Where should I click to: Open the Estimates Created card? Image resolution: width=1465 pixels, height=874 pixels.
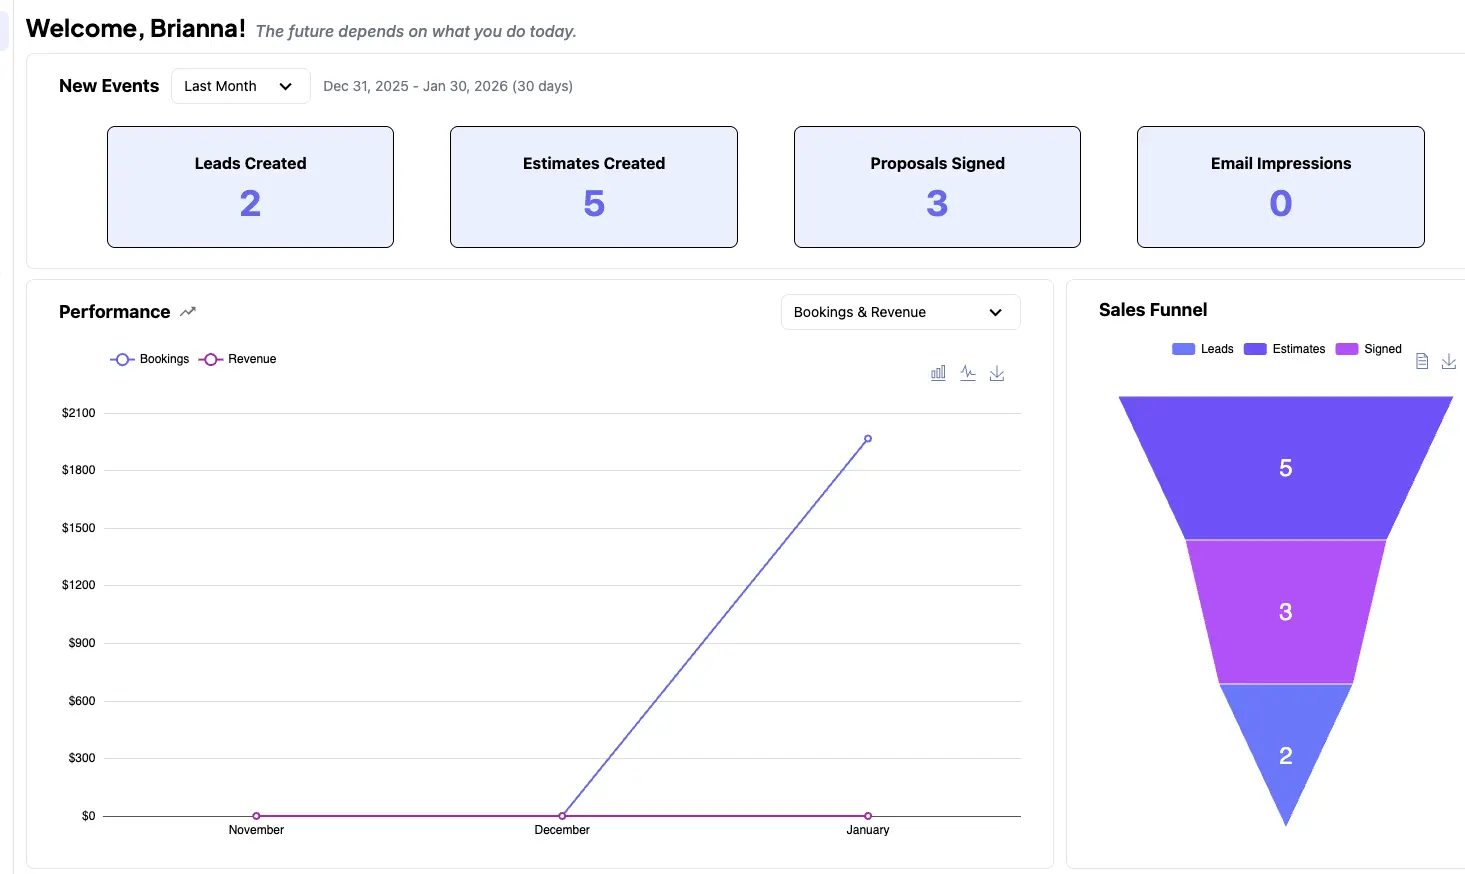(594, 187)
